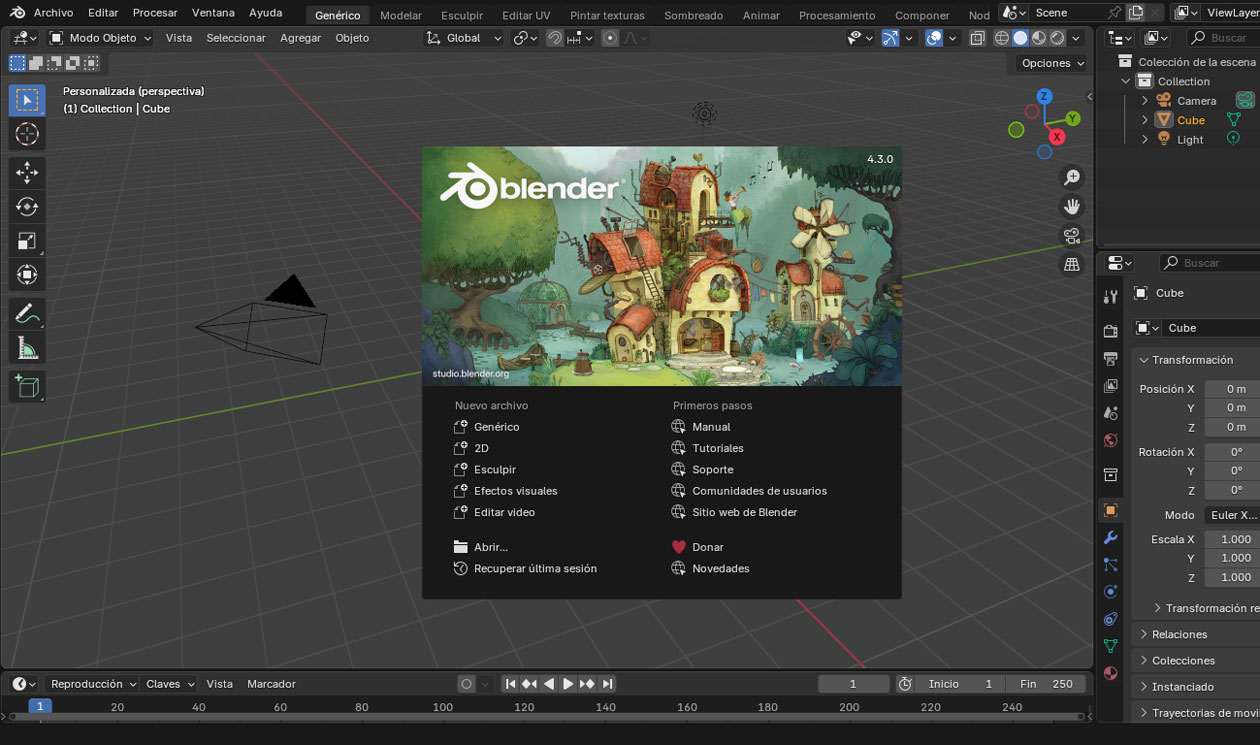The width and height of the screenshot is (1260, 745).
Task: Open the Scene properties tab icon
Action: (1110, 412)
